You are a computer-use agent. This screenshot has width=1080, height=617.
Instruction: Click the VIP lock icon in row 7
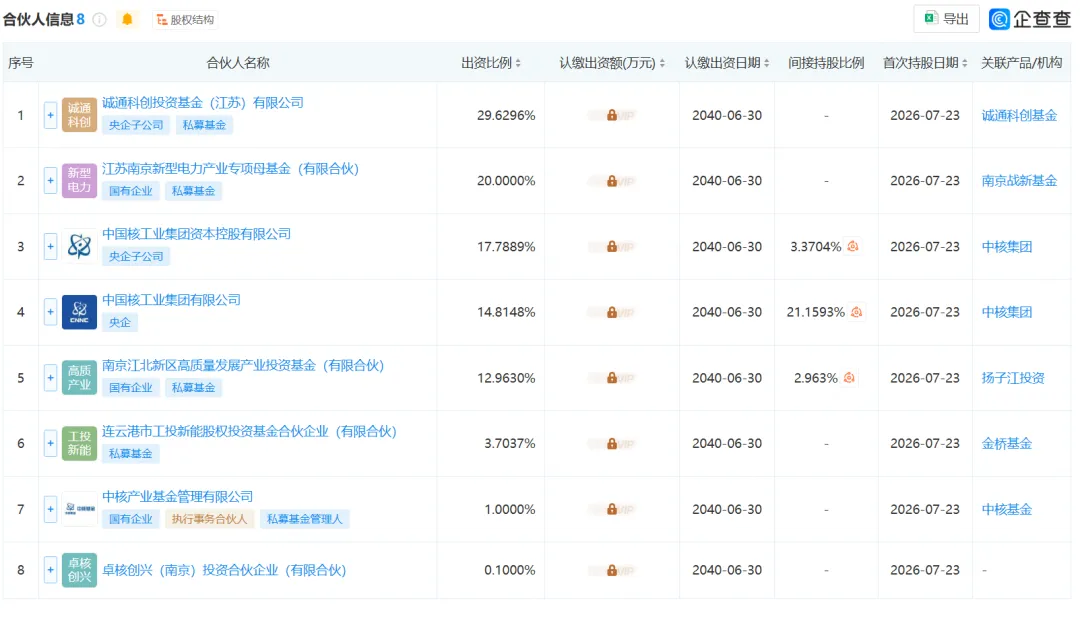[x=612, y=510]
